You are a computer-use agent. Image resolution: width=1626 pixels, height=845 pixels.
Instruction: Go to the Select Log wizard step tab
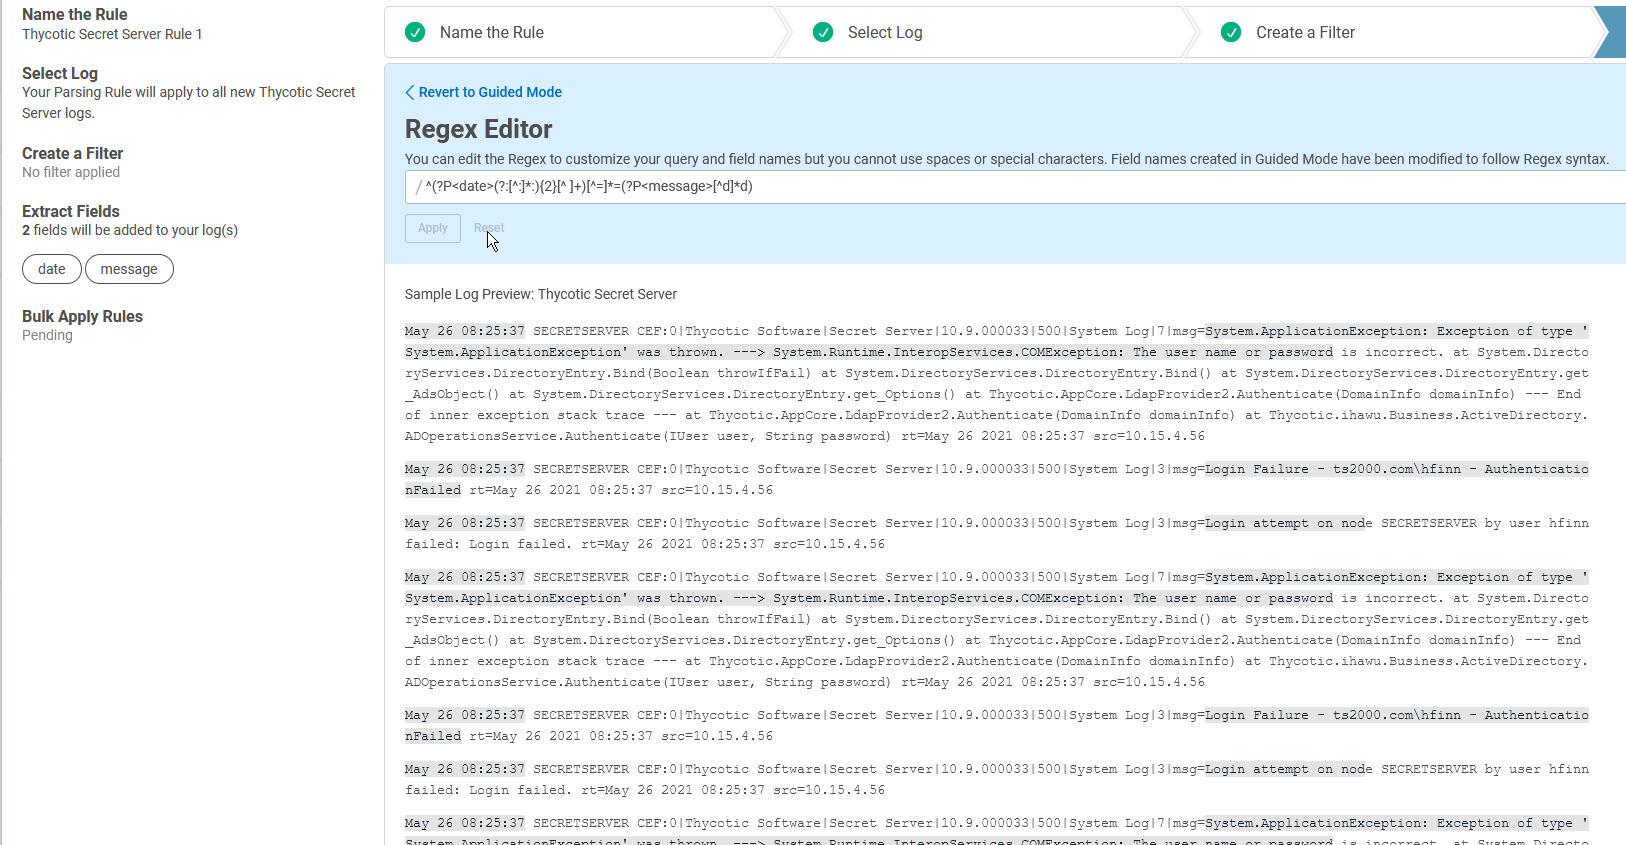click(985, 33)
